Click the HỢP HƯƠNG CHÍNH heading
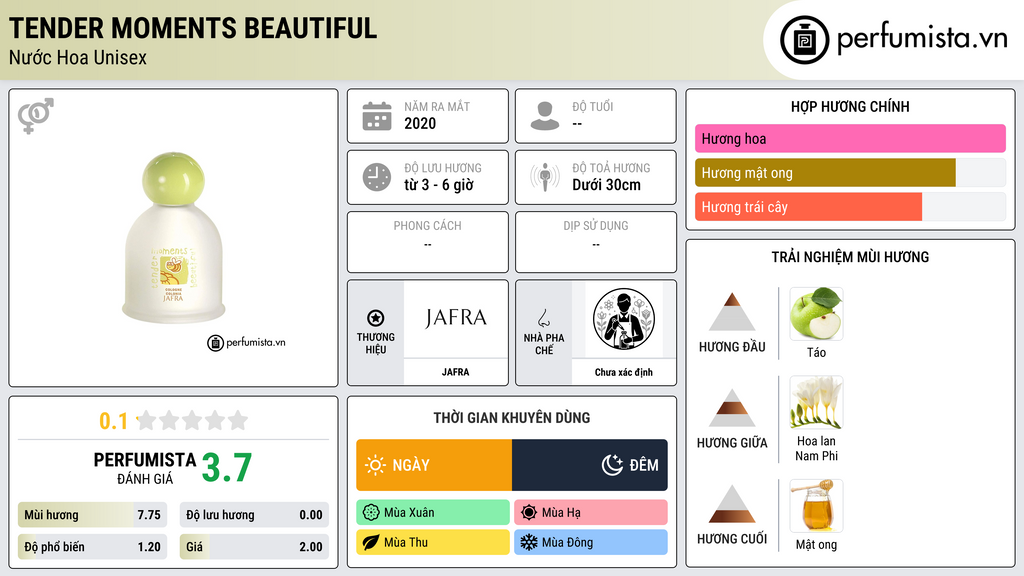This screenshot has height=576, width=1024. 850,106
